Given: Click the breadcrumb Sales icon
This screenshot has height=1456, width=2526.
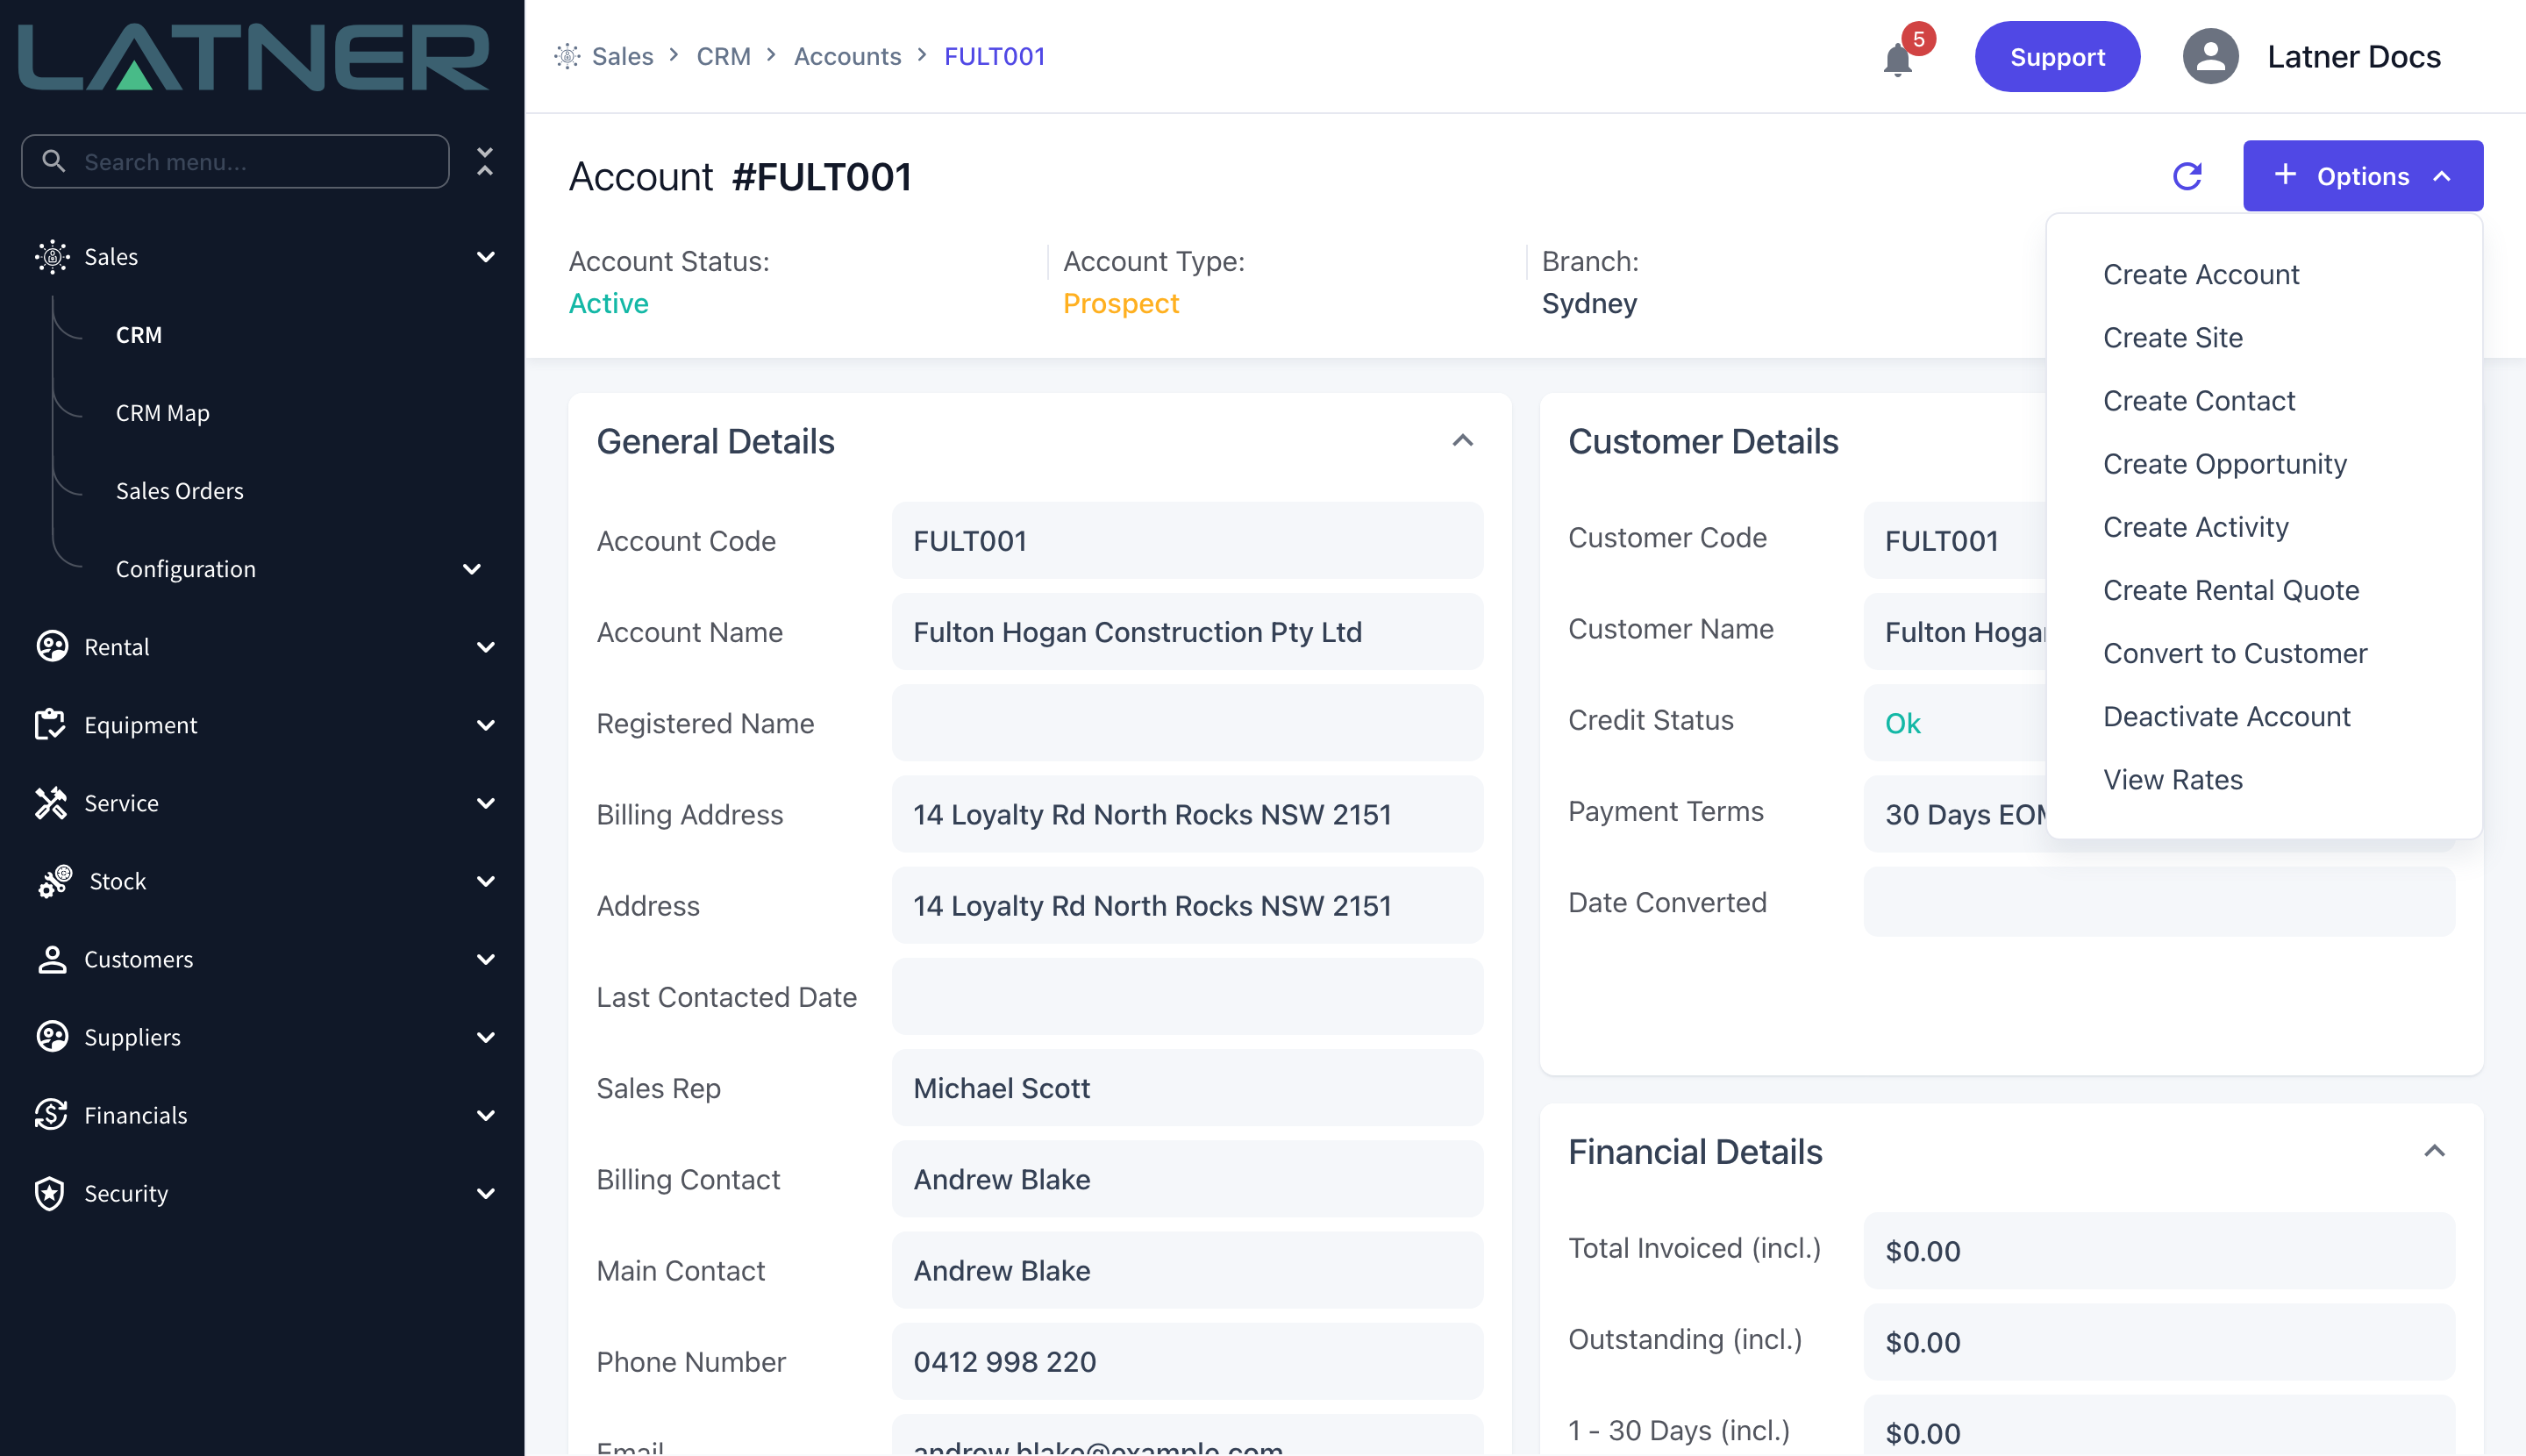Looking at the screenshot, I should coord(567,56).
